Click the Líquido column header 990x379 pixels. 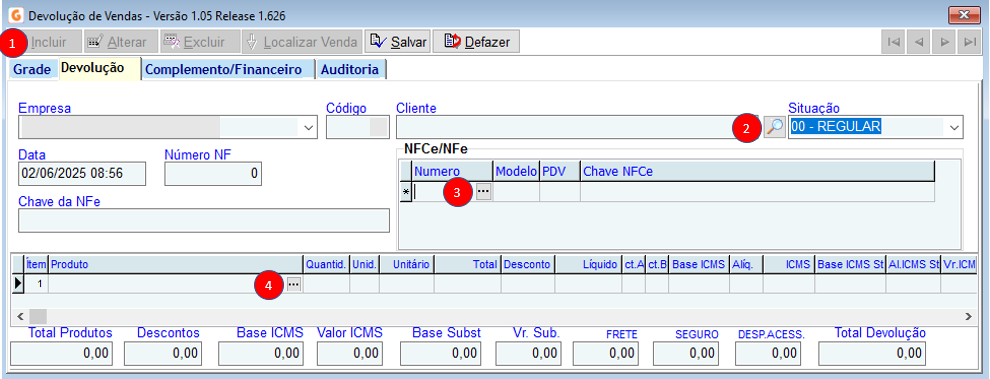[588, 265]
